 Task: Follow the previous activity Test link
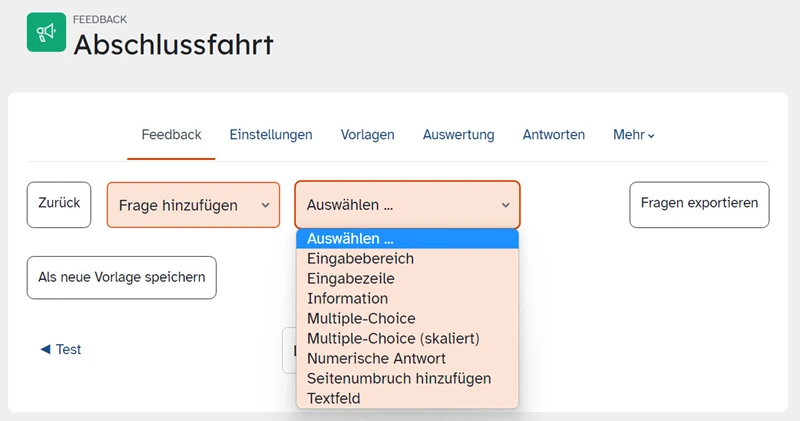[61, 350]
